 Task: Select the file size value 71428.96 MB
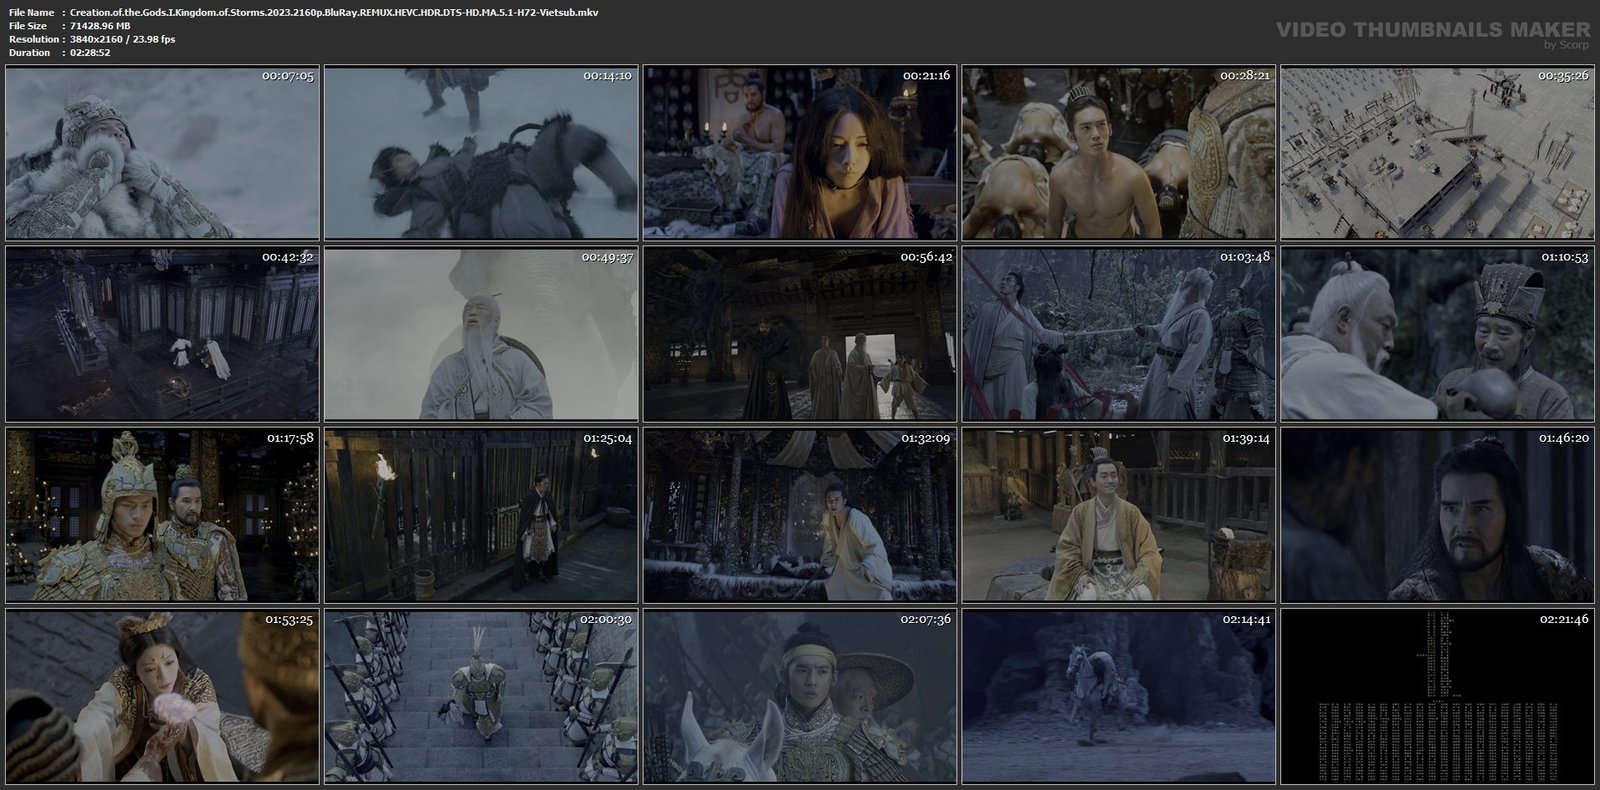102,26
